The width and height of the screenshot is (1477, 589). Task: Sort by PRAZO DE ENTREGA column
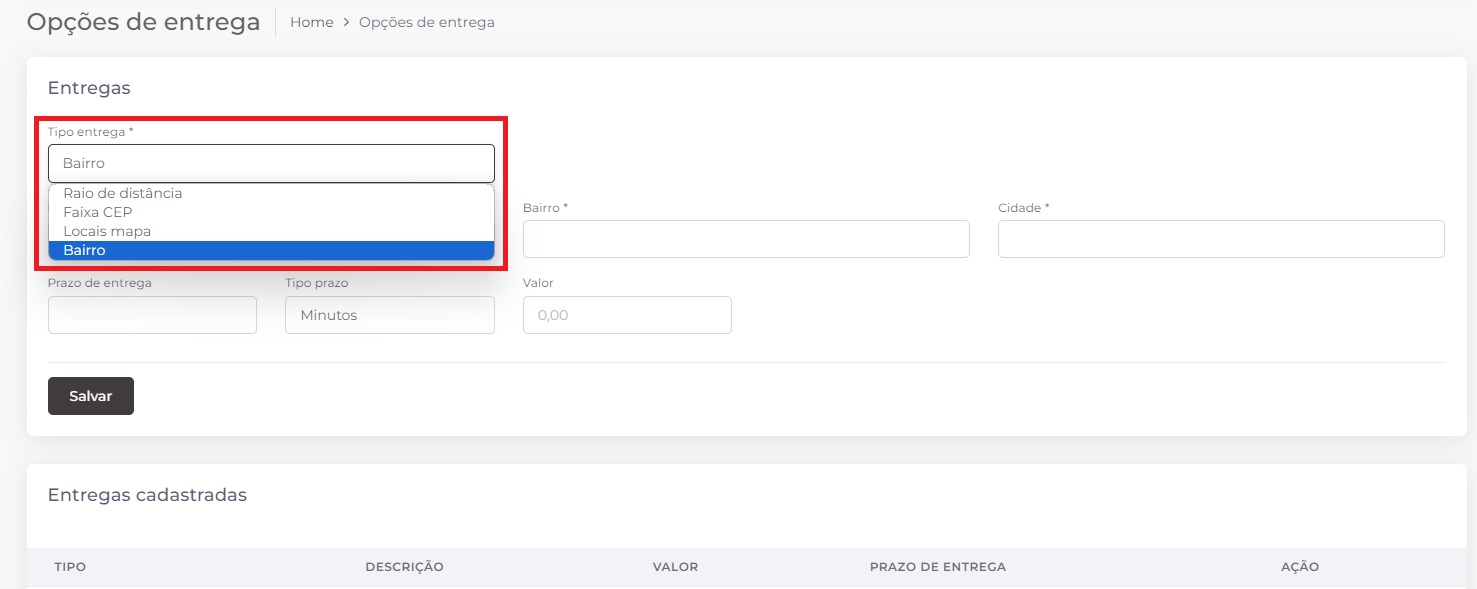coord(937,567)
